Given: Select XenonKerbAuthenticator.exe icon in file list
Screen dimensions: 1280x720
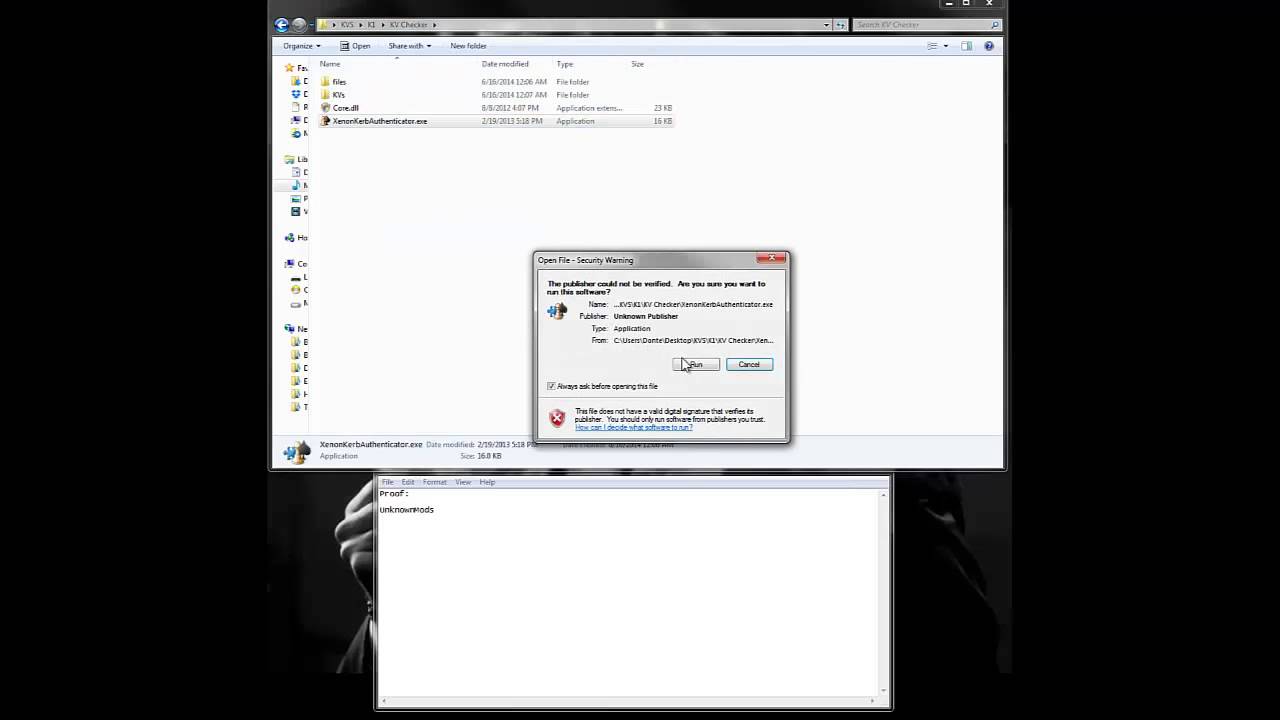Looking at the screenshot, I should tap(325, 121).
